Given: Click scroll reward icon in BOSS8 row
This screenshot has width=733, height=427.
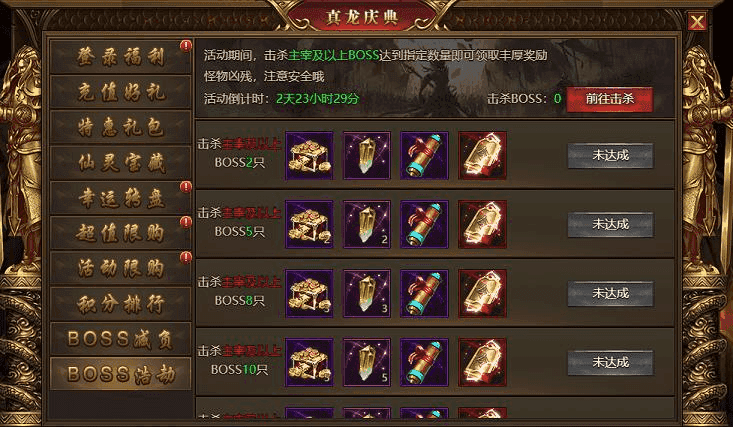Looking at the screenshot, I should pos(424,293).
